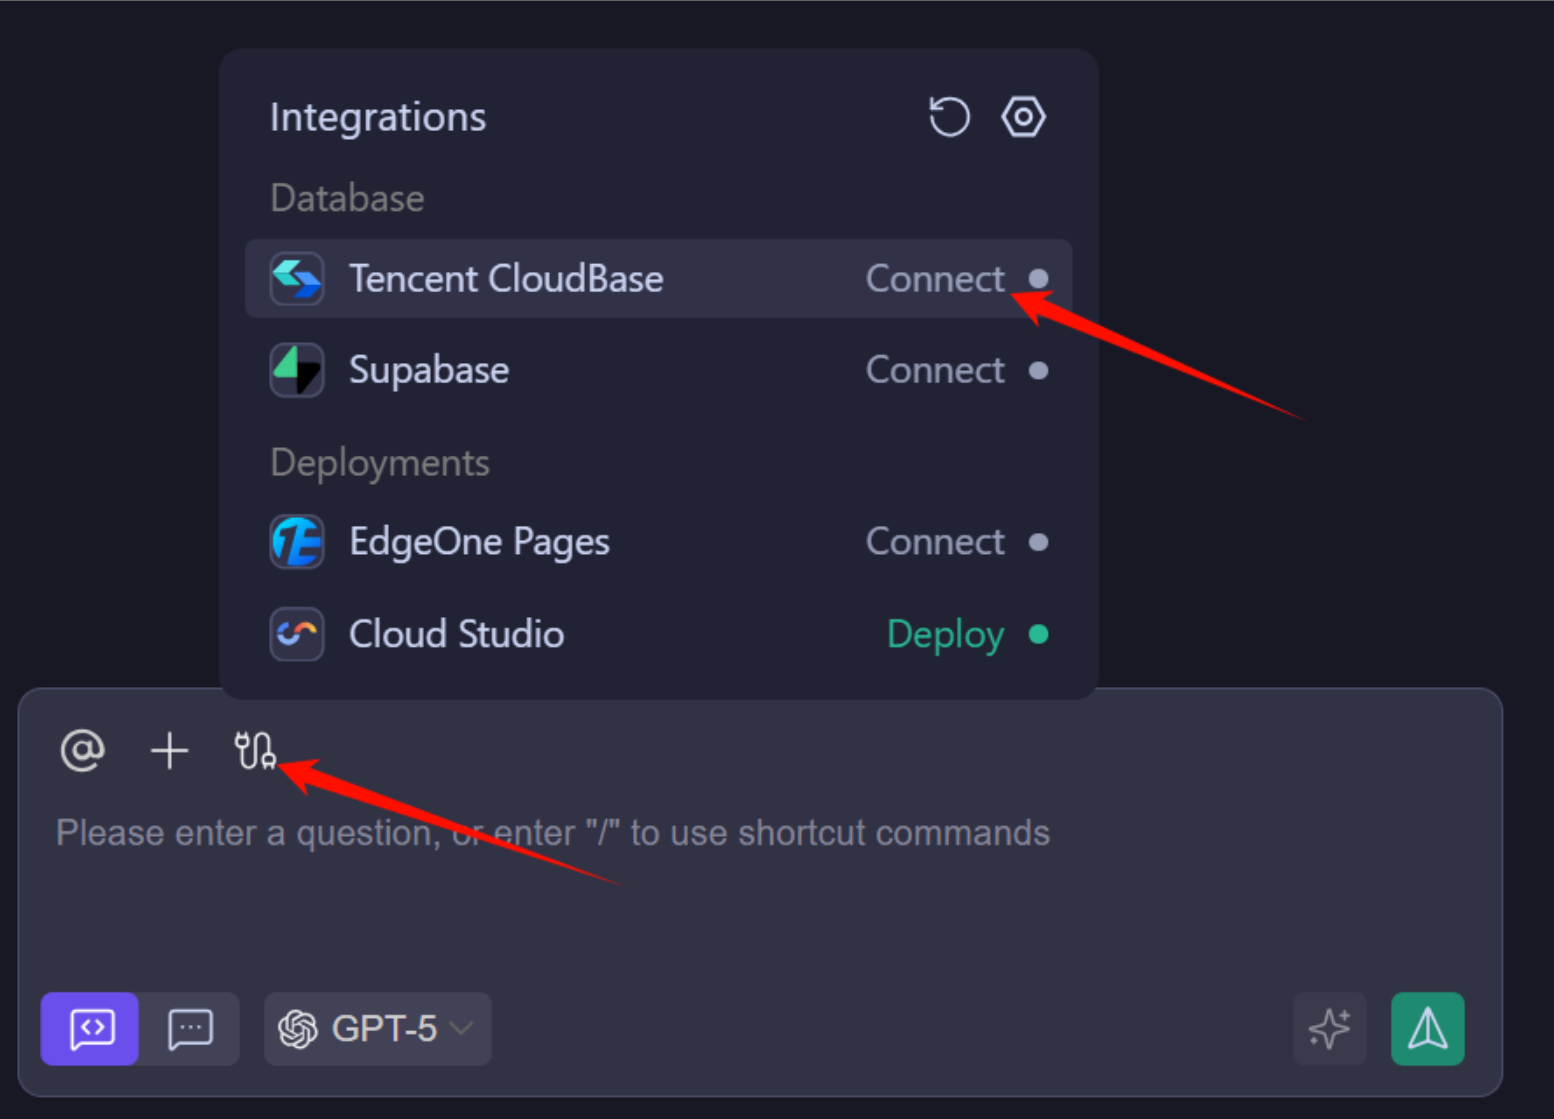Connect Tencent CloudBase database
The image size is (1554, 1119).
pos(934,279)
